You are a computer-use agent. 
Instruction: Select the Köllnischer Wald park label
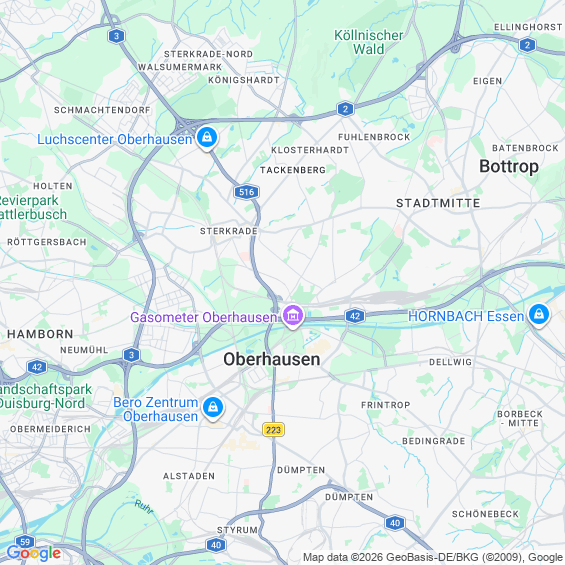tap(368, 42)
